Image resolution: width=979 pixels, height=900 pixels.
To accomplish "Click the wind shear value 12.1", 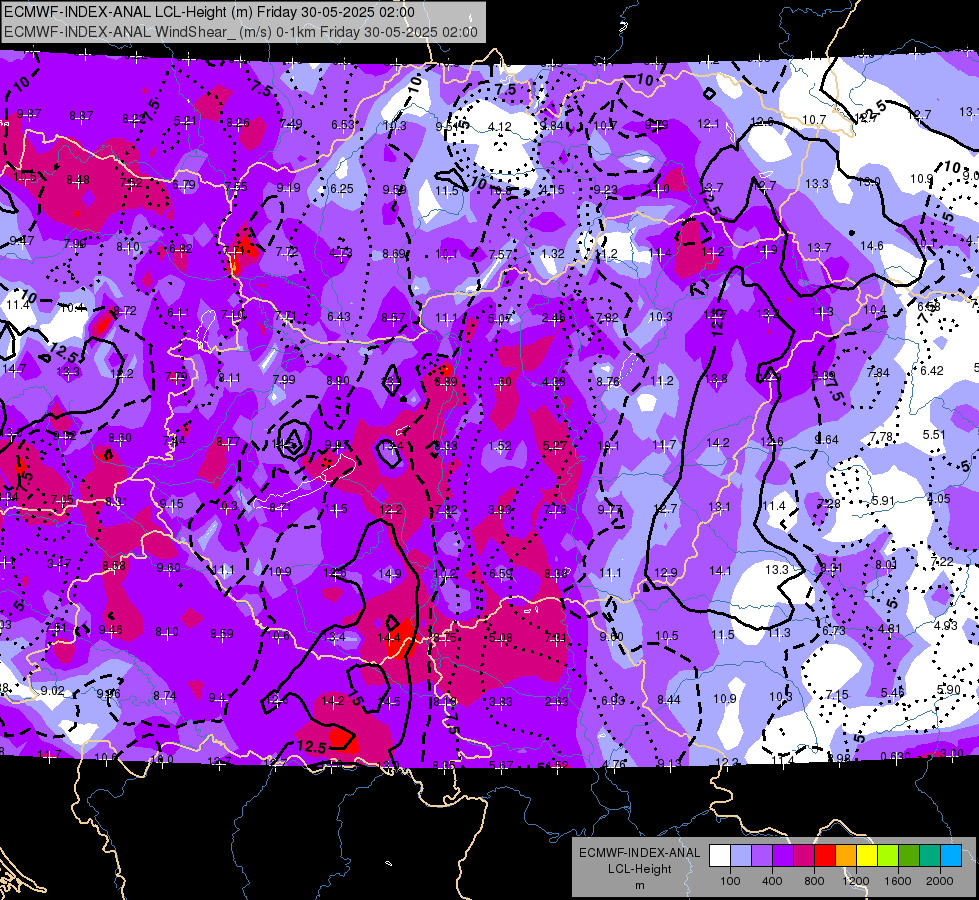I will pyautogui.click(x=708, y=124).
